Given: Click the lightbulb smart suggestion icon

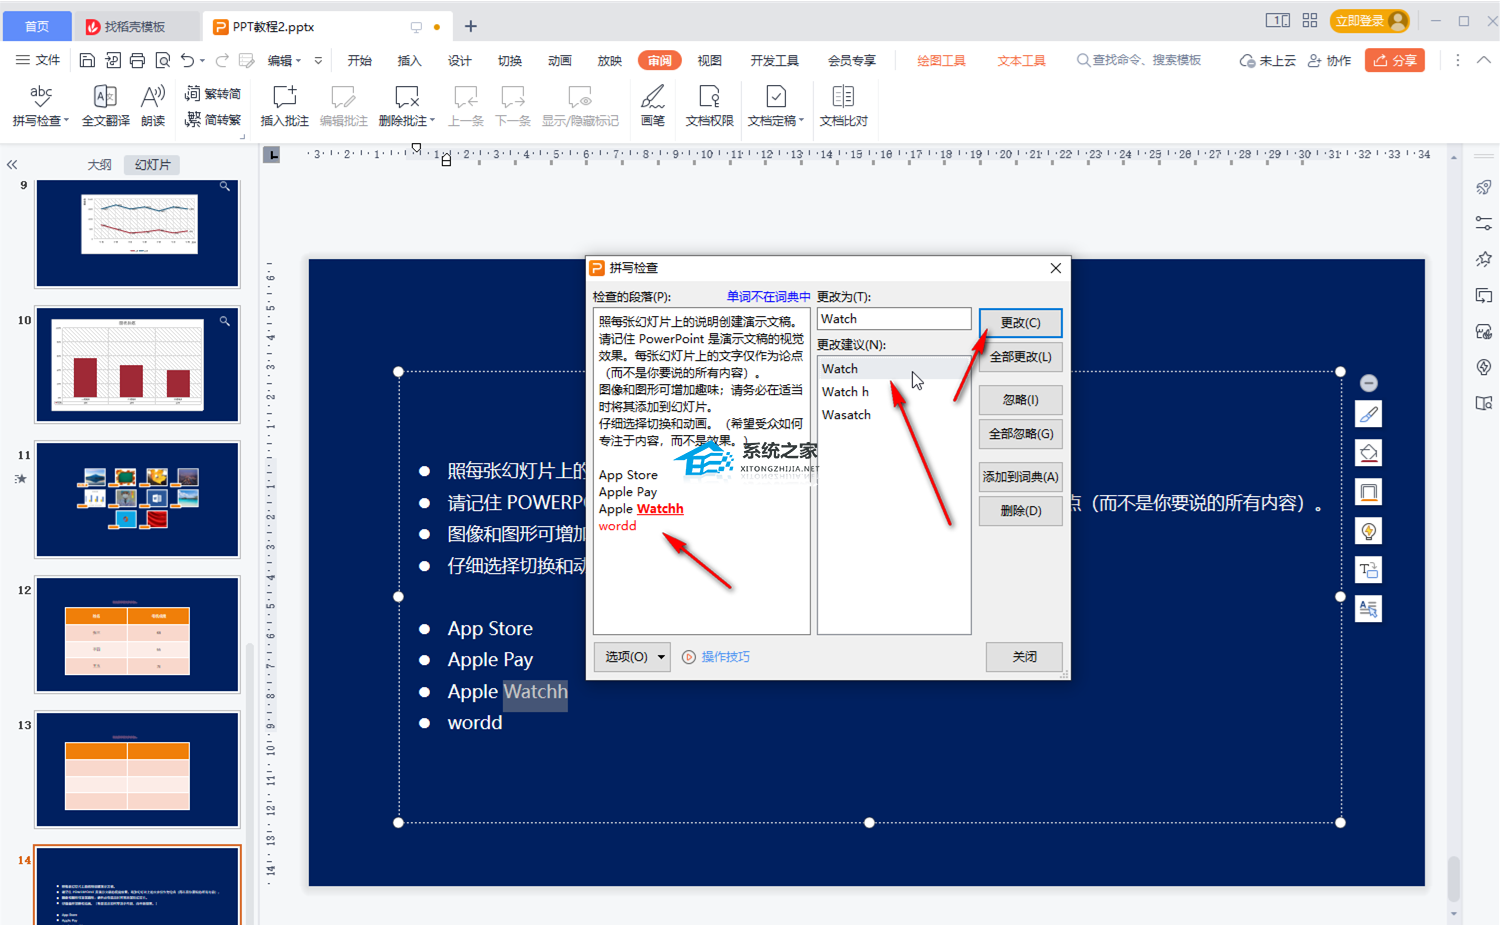Looking at the screenshot, I should point(1368,531).
